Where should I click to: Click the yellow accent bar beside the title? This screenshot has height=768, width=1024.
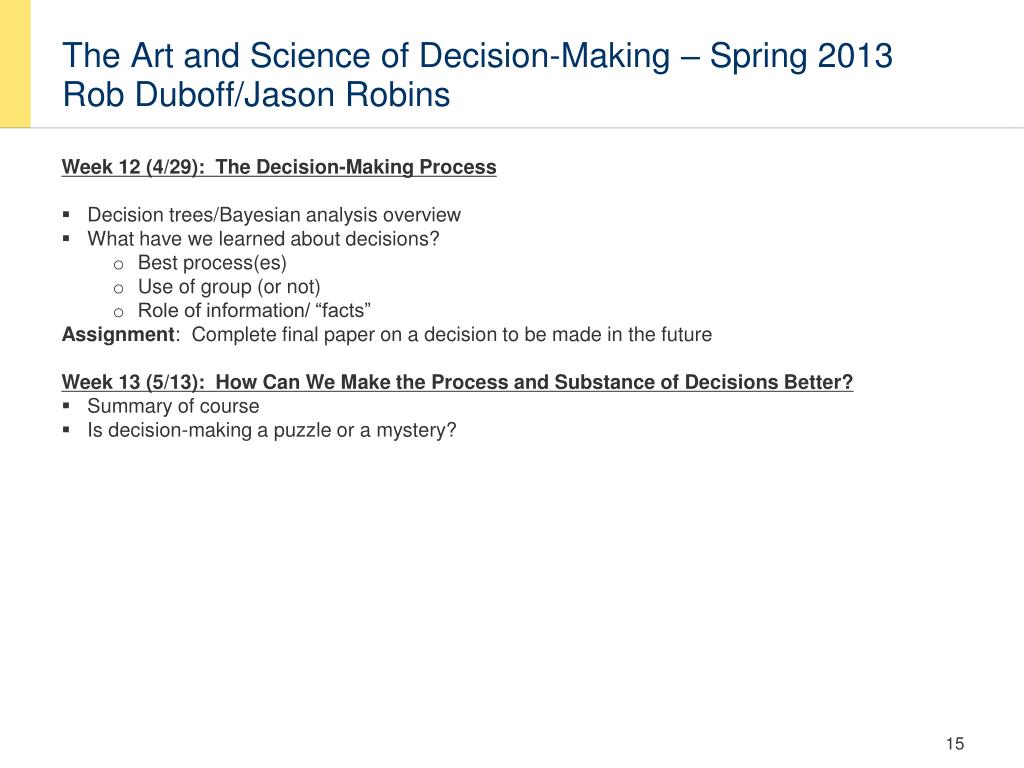click(15, 63)
